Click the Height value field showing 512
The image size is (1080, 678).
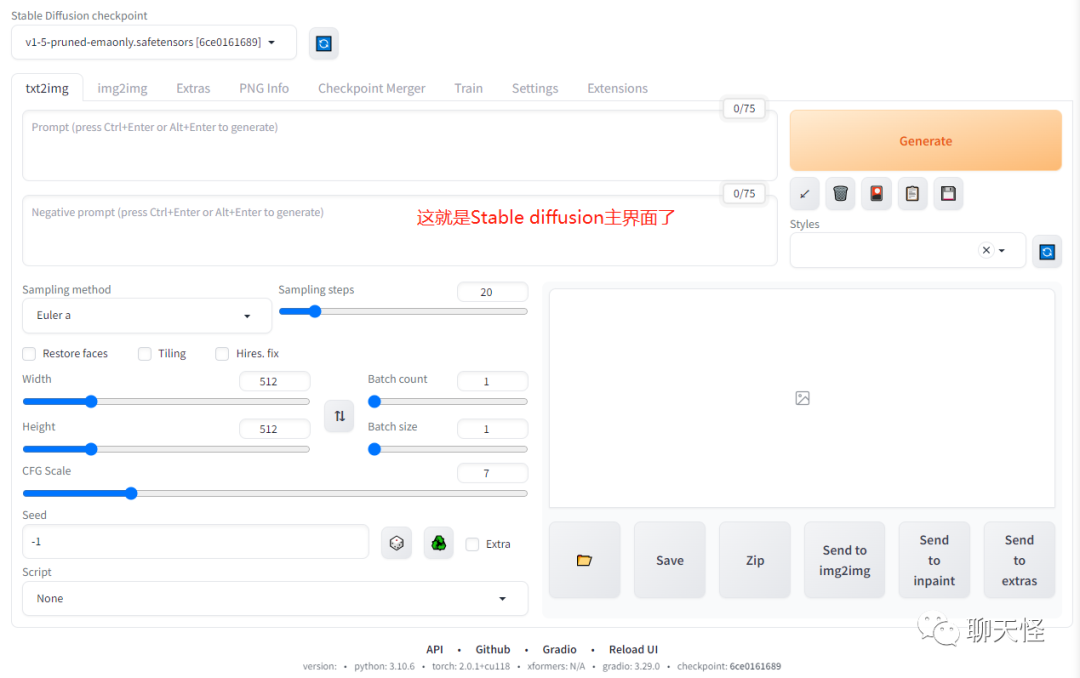click(x=275, y=429)
